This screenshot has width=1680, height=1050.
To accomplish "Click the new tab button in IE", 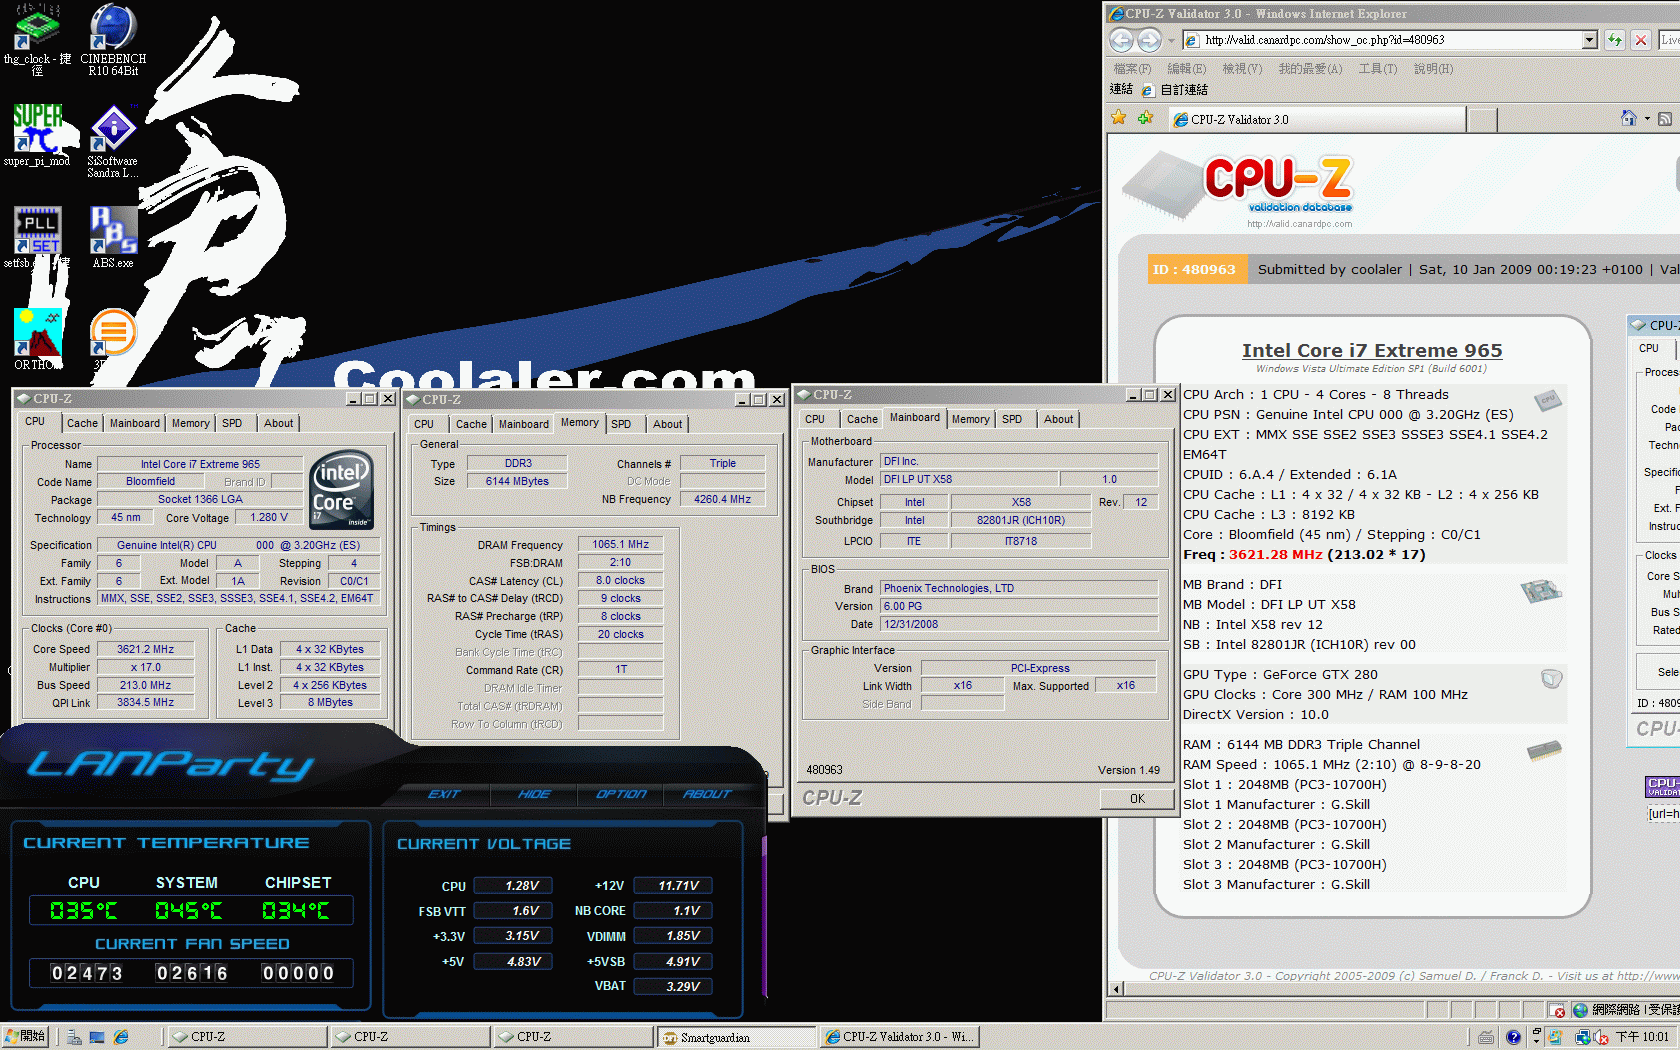I will [1482, 120].
